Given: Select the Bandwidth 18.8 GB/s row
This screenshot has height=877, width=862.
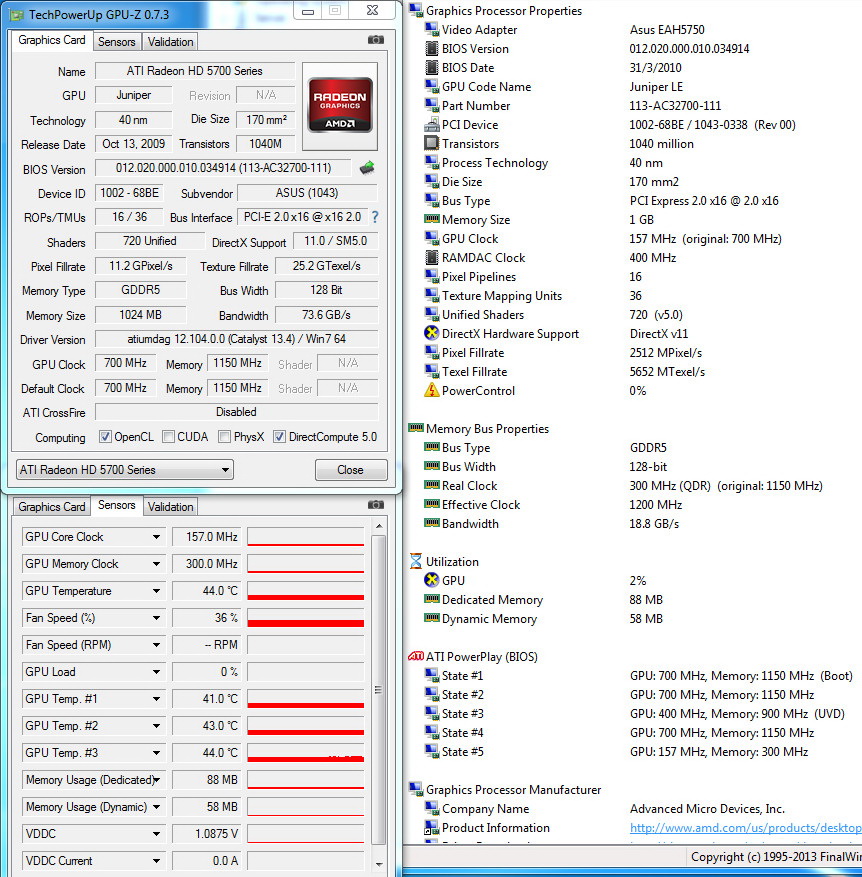Looking at the screenshot, I should coord(552,524).
